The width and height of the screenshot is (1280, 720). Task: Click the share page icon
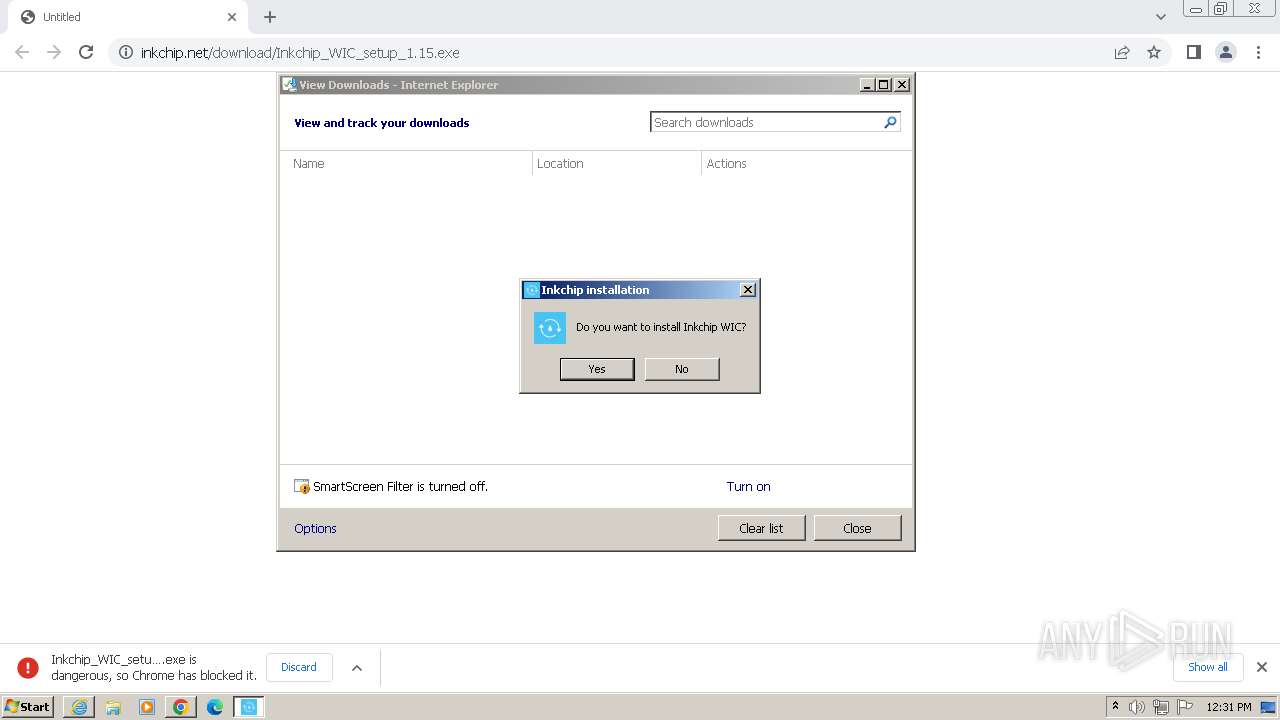point(1122,52)
